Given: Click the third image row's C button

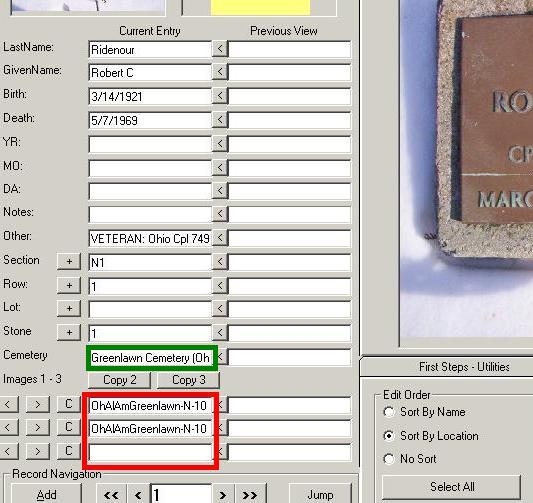Looking at the screenshot, I should pyautogui.click(x=69, y=451).
